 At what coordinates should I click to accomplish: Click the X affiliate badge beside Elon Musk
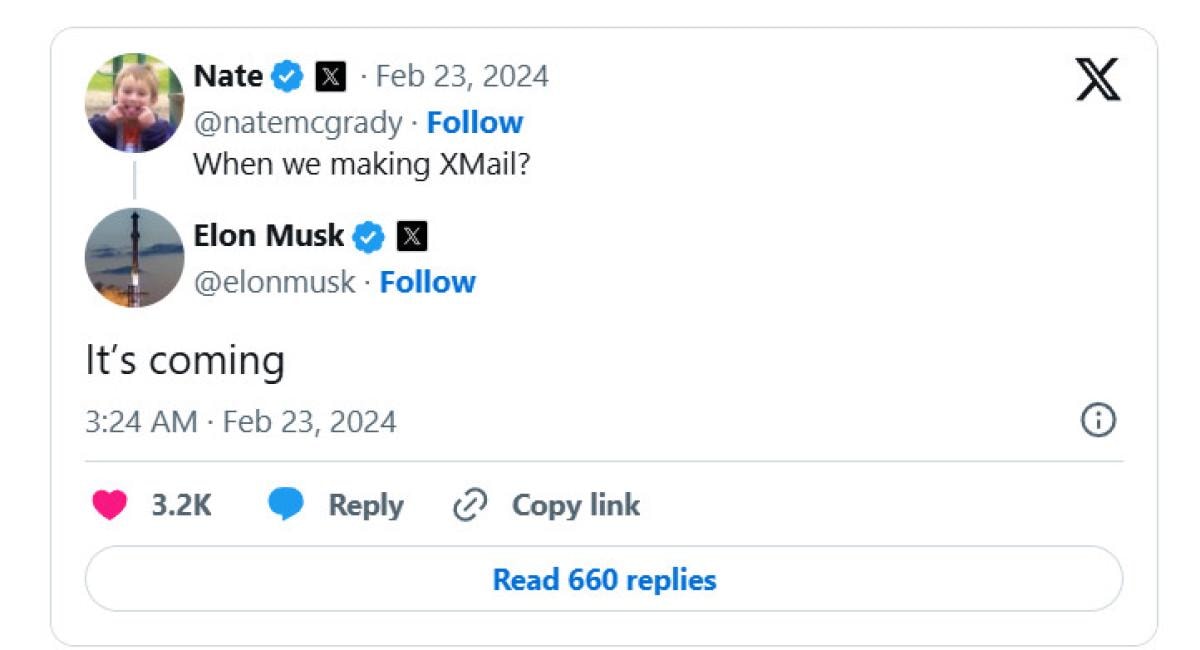click(412, 236)
